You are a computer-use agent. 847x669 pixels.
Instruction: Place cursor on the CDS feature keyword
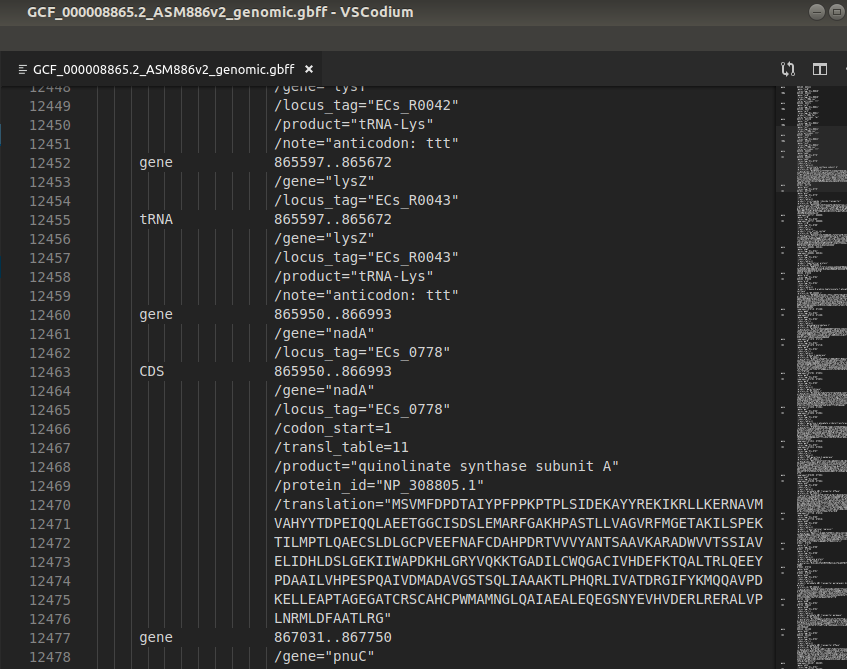tap(151, 371)
